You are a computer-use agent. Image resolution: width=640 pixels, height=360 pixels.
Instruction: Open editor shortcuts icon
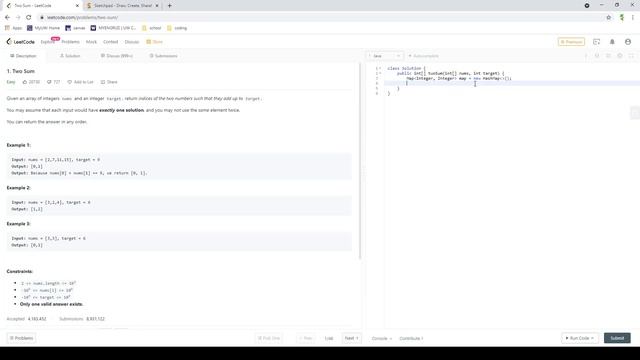(608, 56)
